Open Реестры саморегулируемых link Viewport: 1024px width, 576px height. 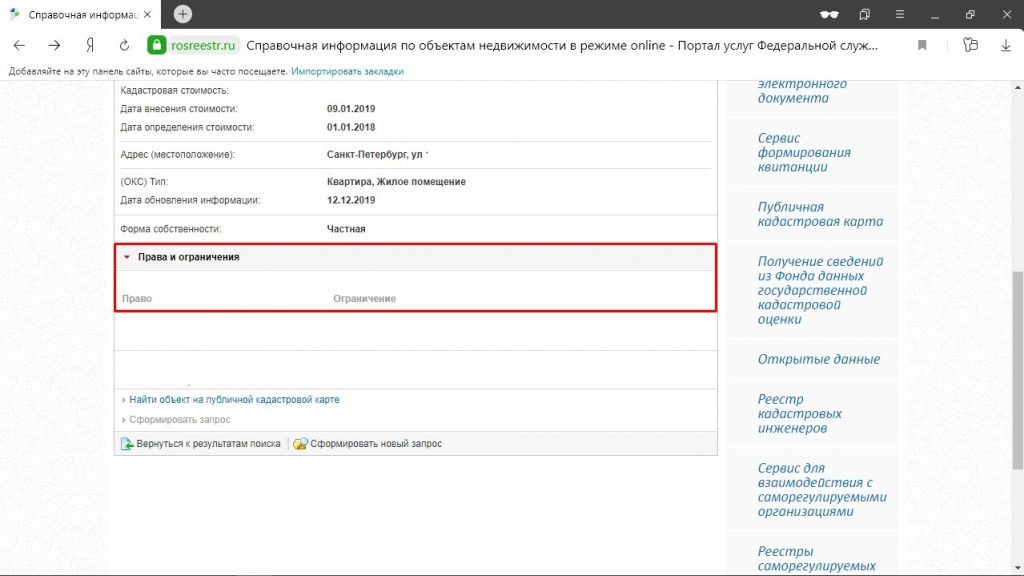point(816,559)
